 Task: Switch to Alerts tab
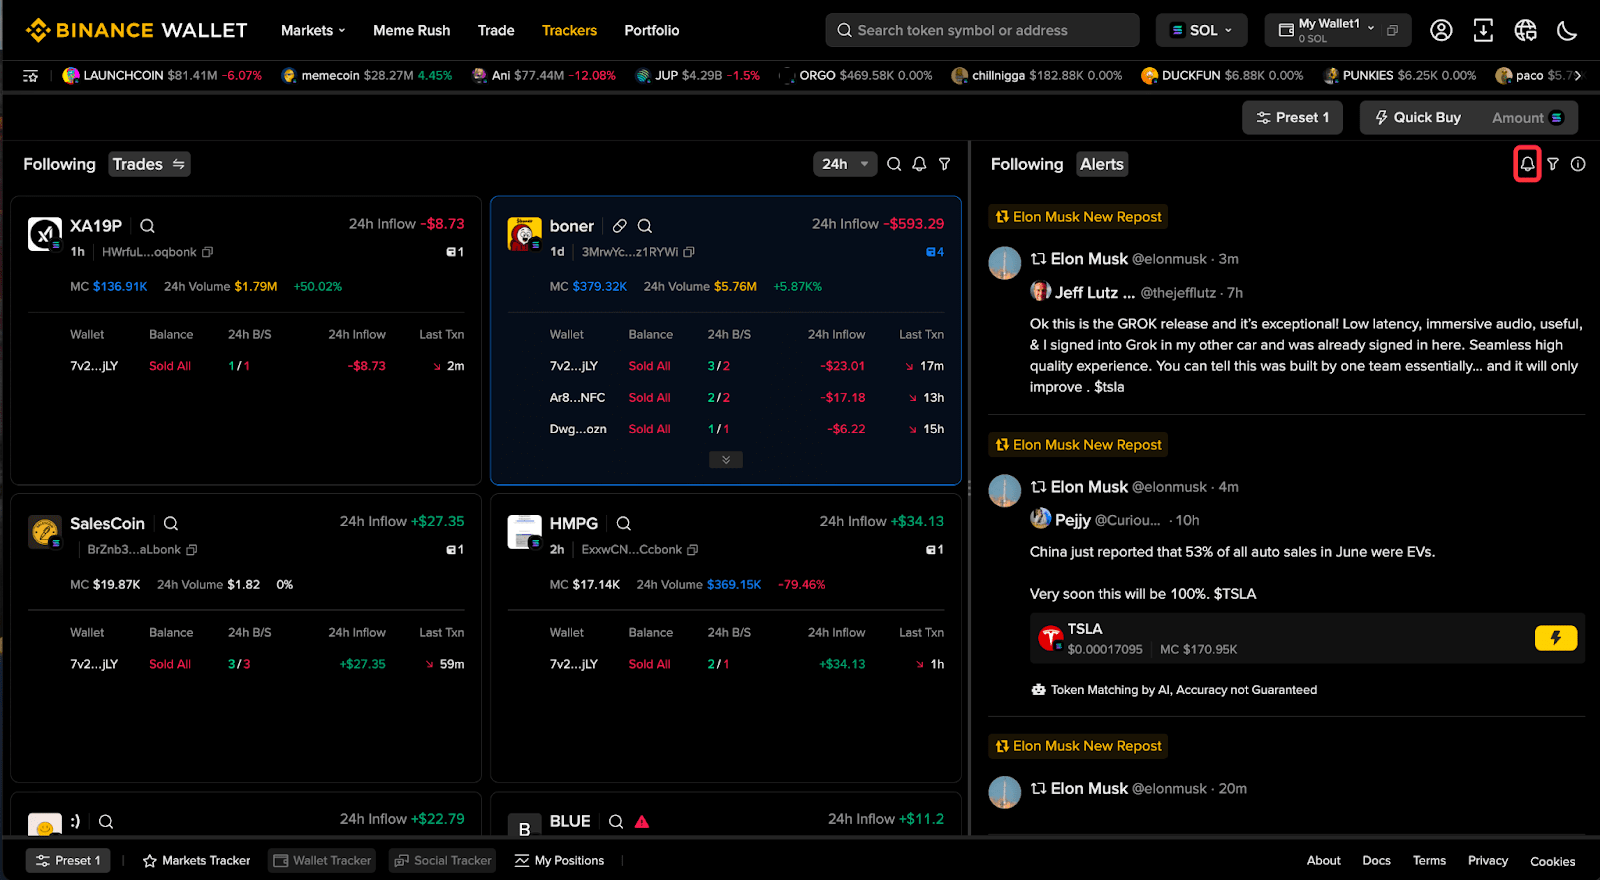coord(1102,164)
